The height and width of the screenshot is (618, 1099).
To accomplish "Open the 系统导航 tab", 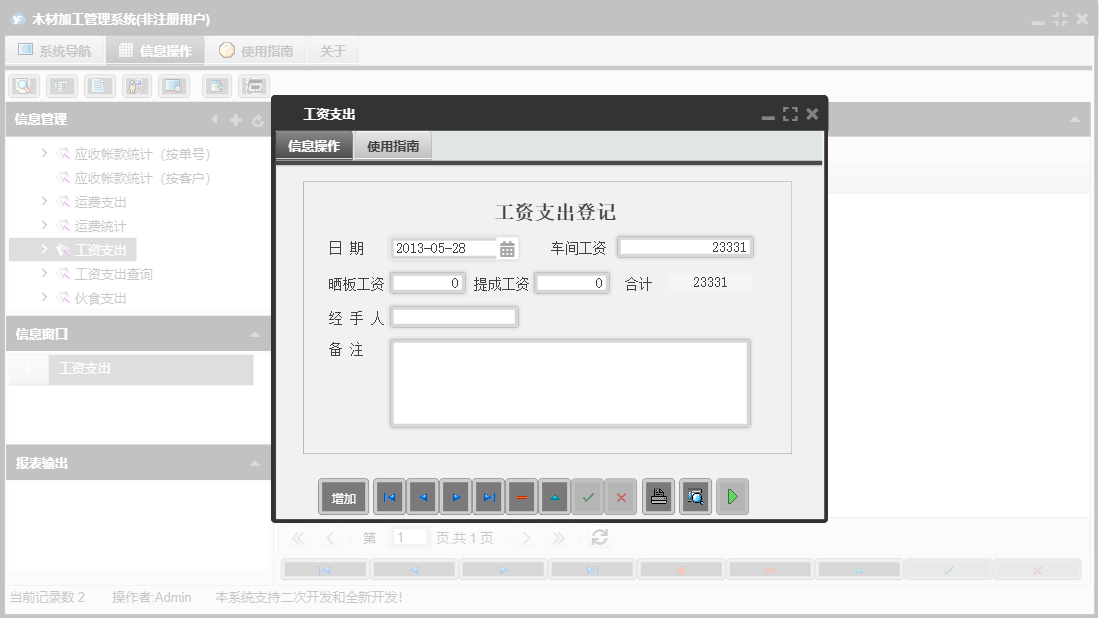I will pos(55,49).
